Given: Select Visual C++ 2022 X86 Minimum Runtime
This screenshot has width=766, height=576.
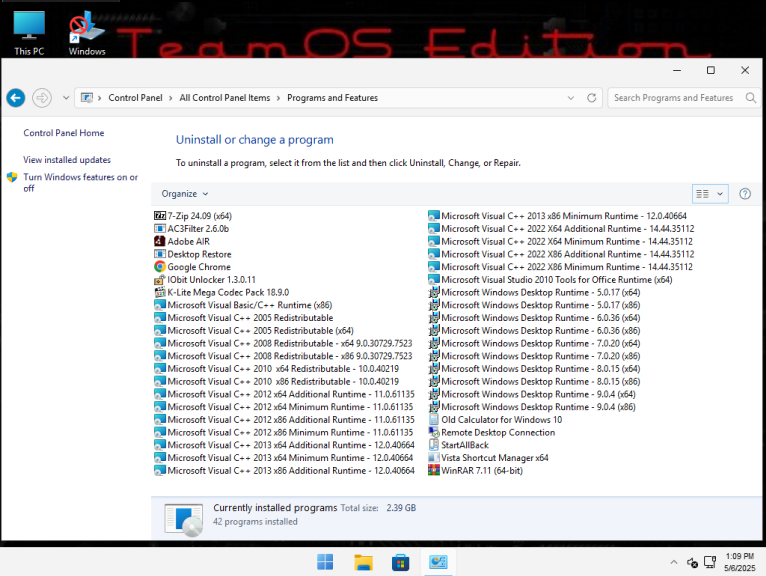Looking at the screenshot, I should 560,266.
